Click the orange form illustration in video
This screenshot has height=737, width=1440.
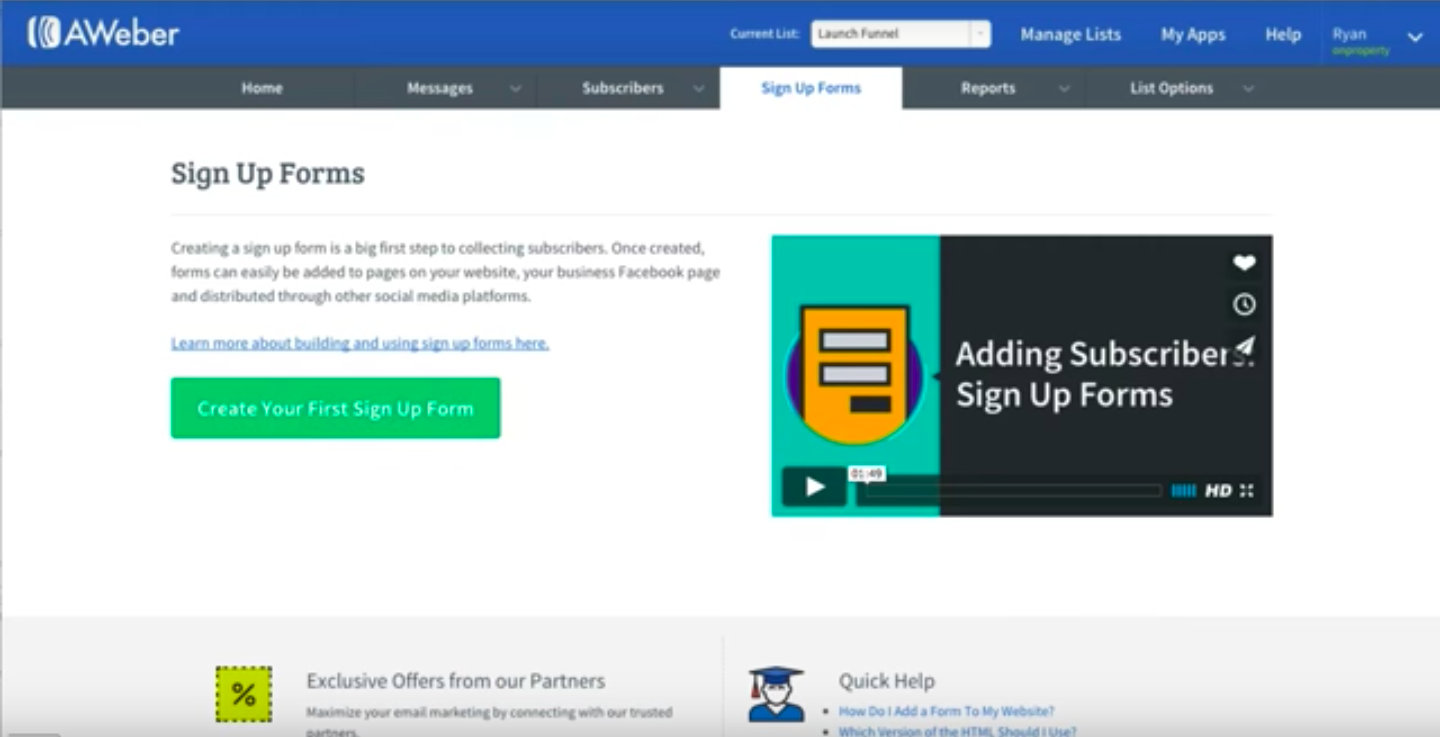coord(855,373)
